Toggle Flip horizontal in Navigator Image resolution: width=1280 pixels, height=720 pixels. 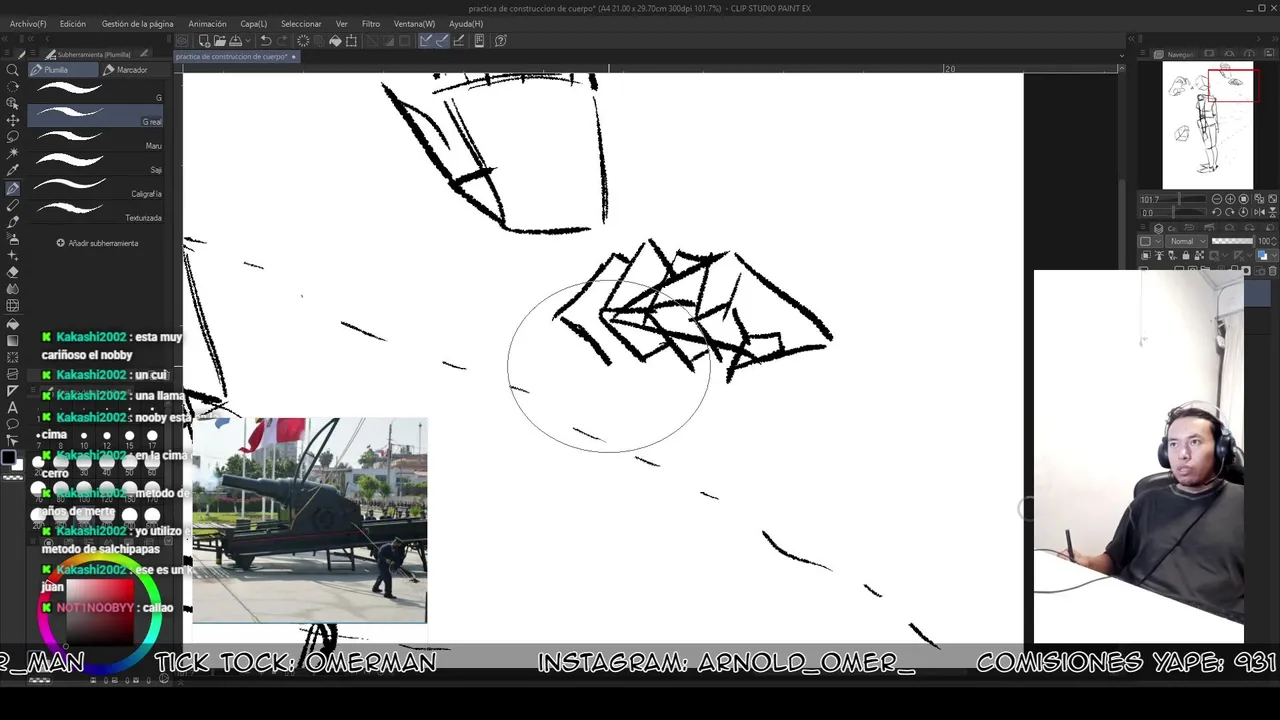[1259, 212]
